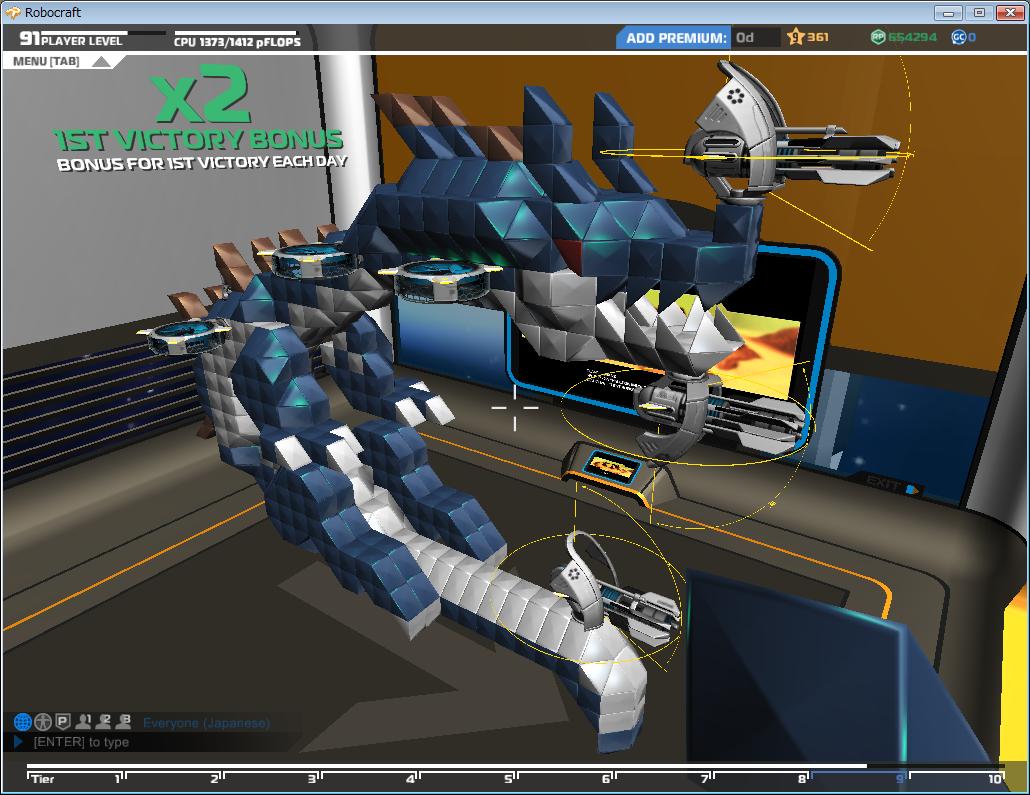Image resolution: width=1030 pixels, height=795 pixels.
Task: Click the premium days remaining field
Action: pos(755,37)
